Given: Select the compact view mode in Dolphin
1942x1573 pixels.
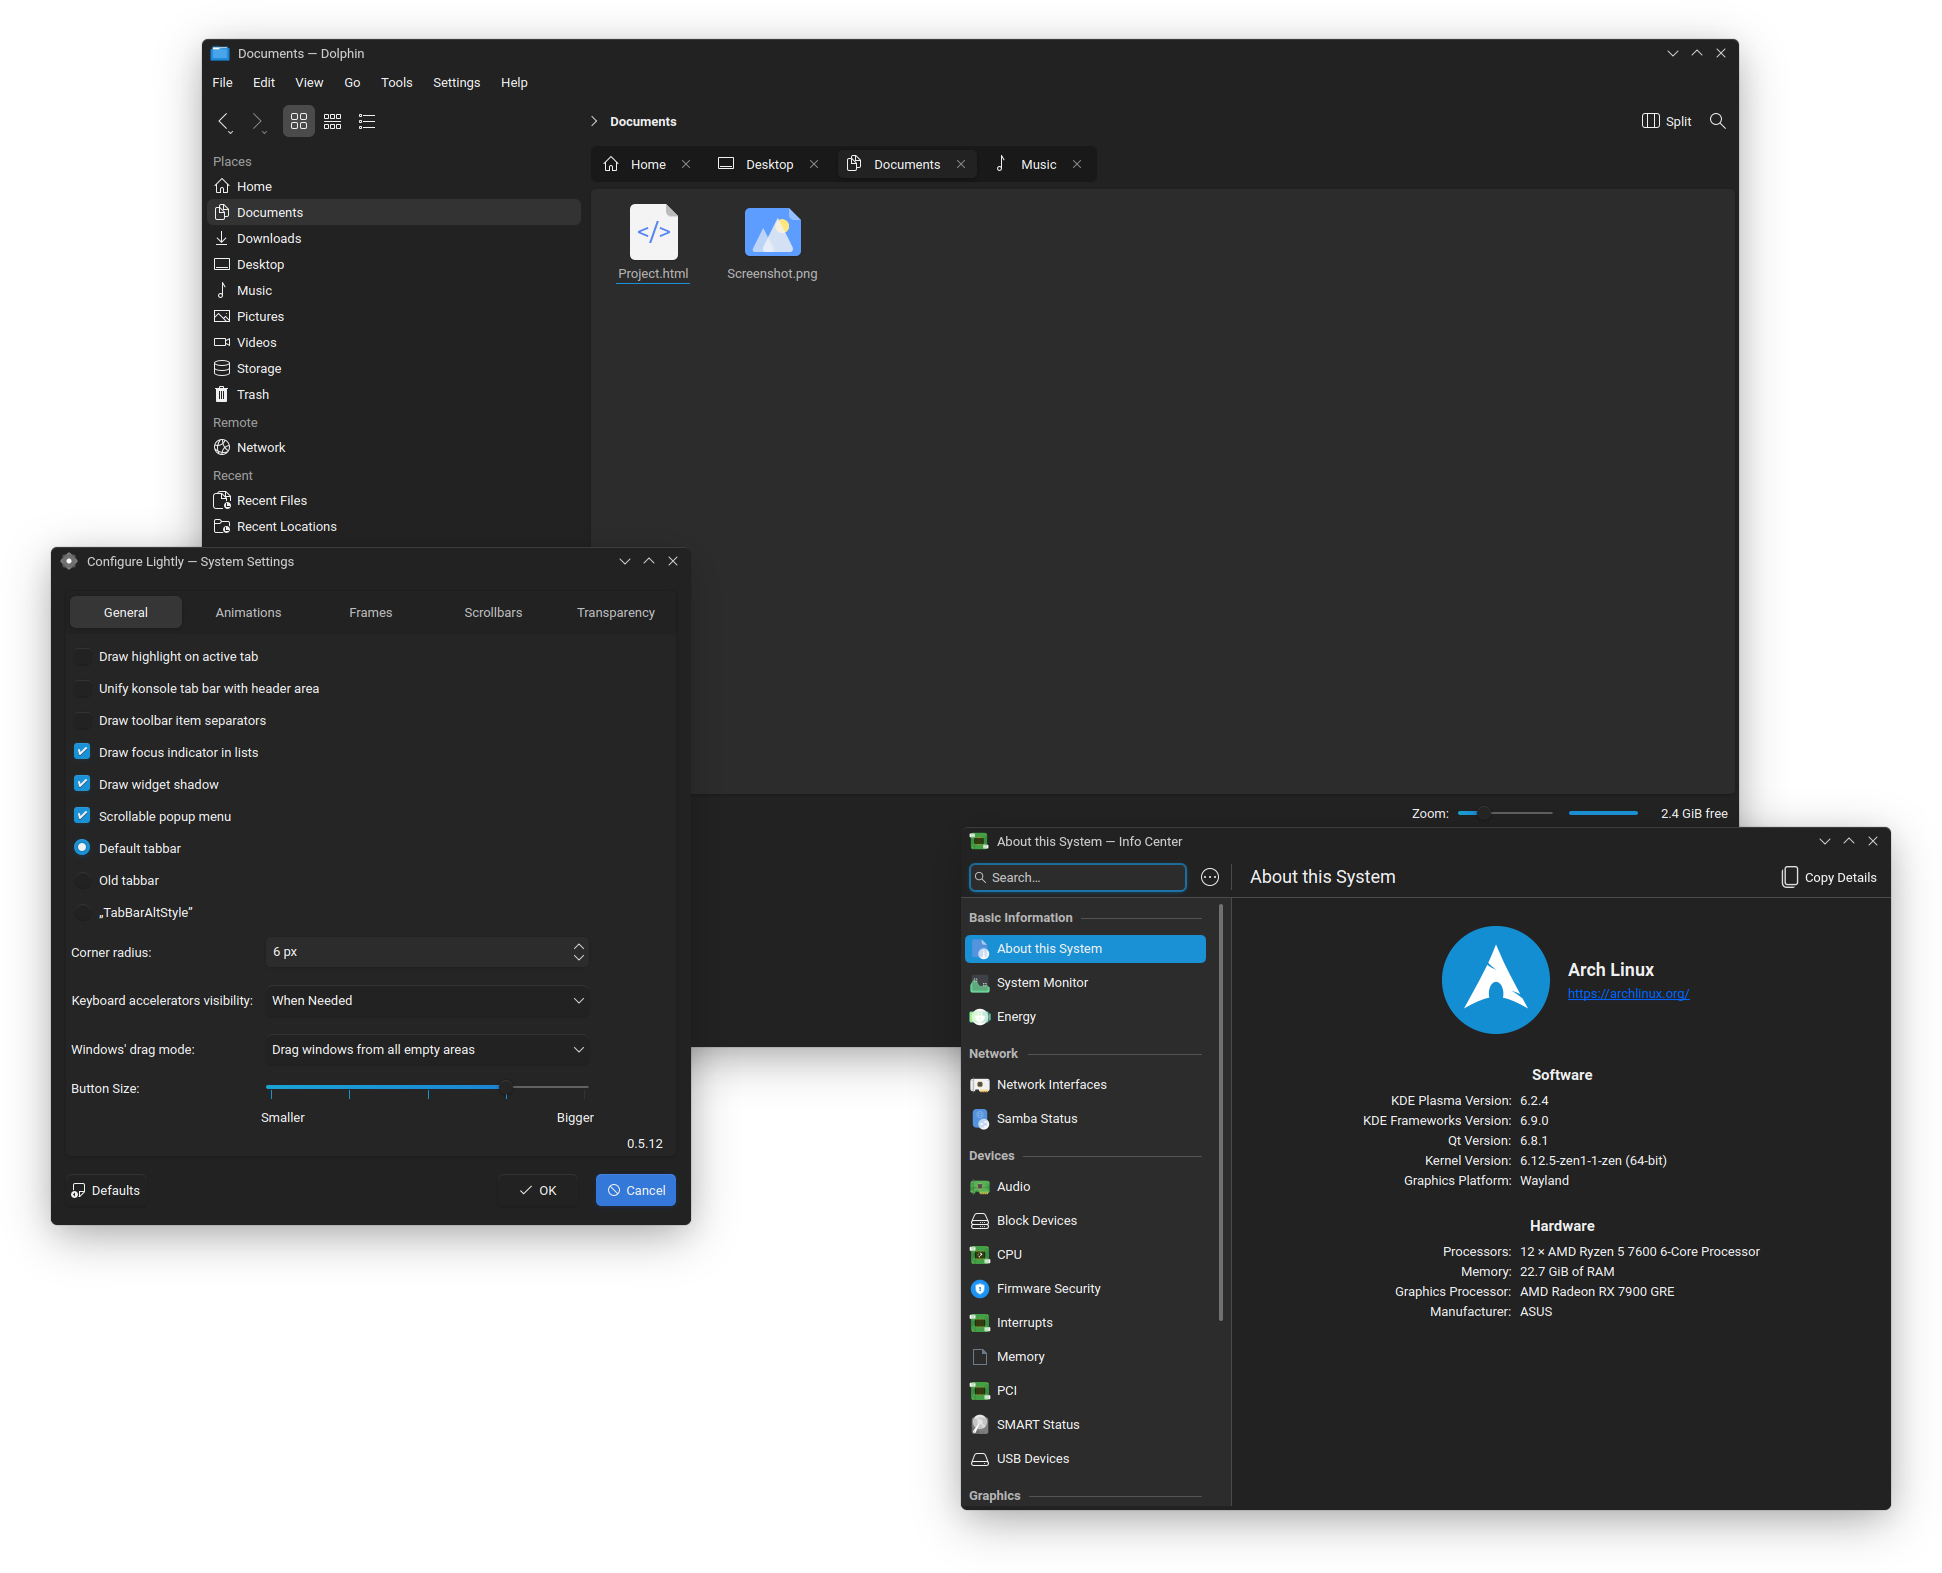Looking at the screenshot, I should tap(332, 121).
